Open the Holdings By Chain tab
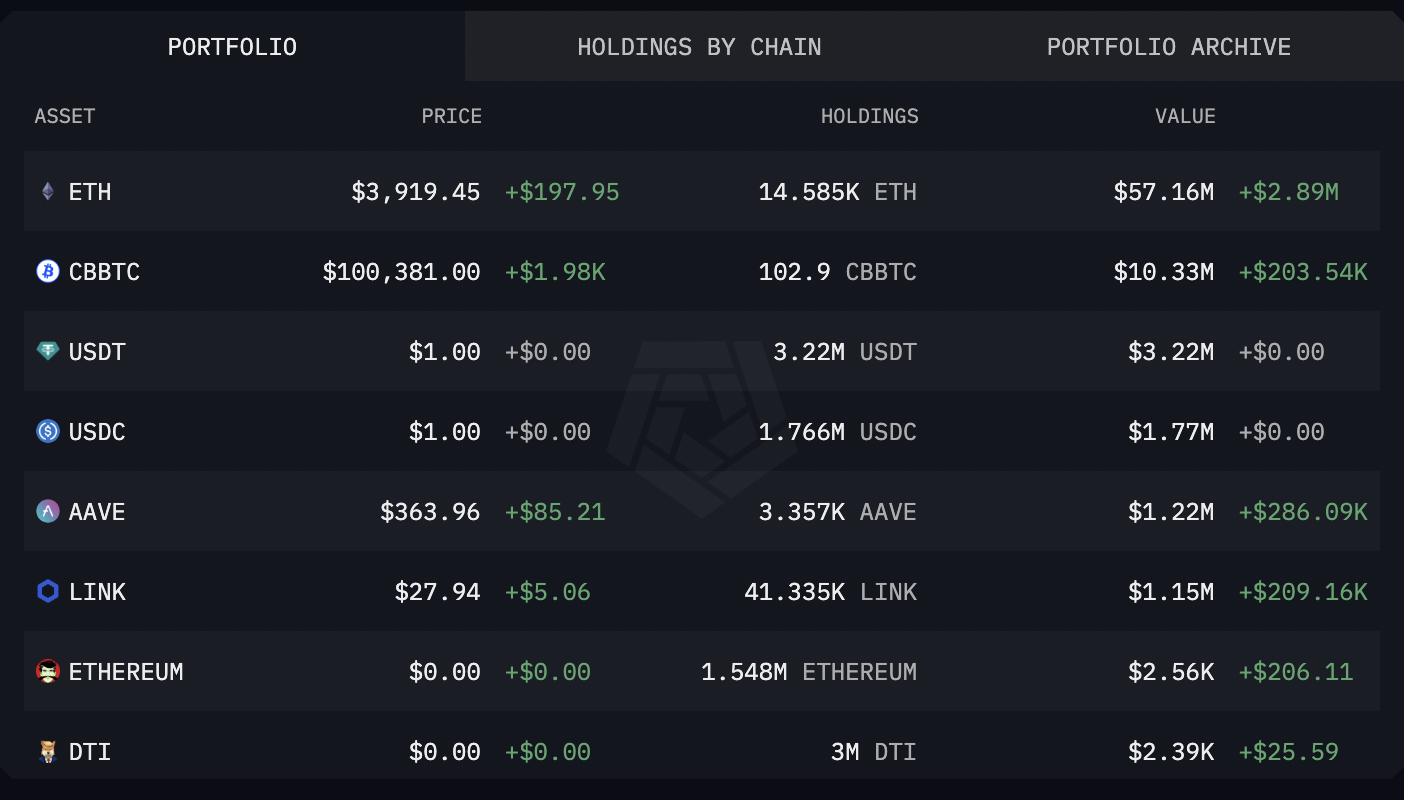 coord(699,47)
